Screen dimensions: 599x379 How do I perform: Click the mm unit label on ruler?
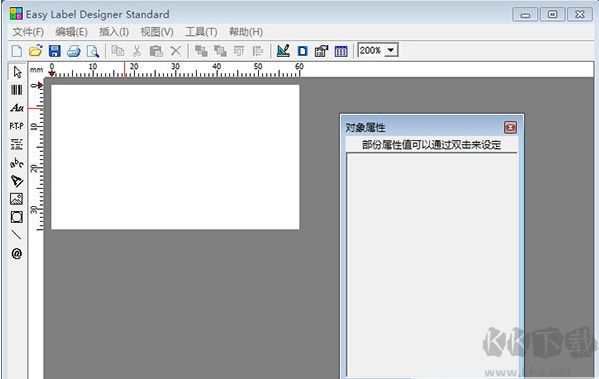point(36,70)
